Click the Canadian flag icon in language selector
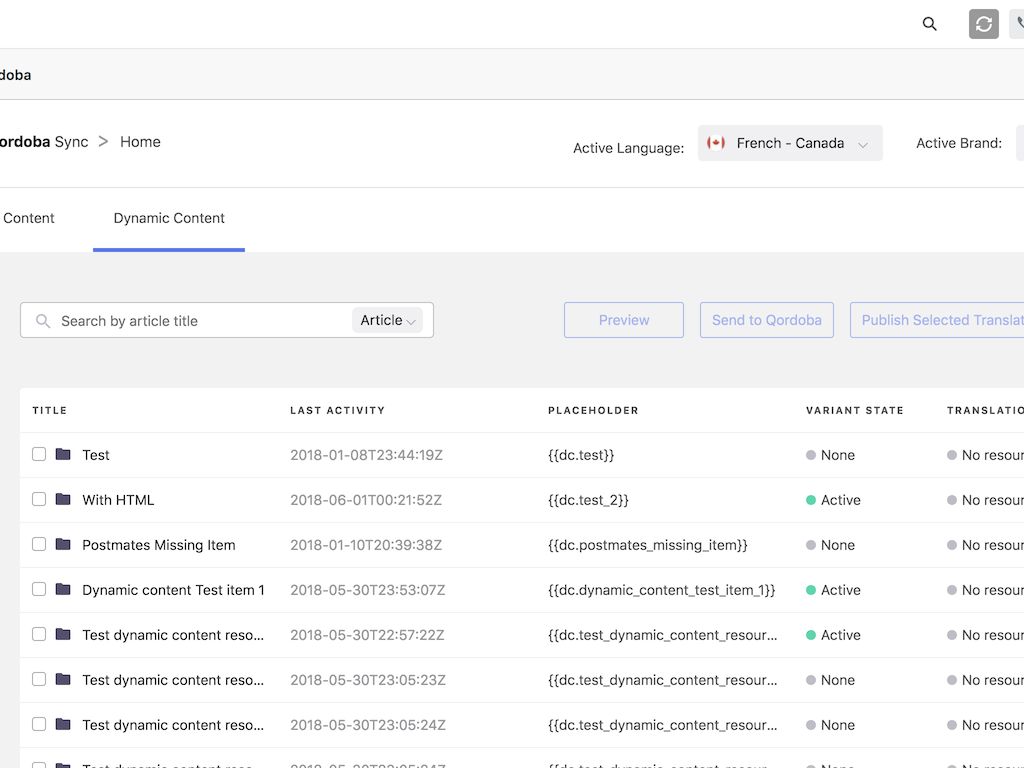Screen dimensions: 1024x768 coord(716,143)
